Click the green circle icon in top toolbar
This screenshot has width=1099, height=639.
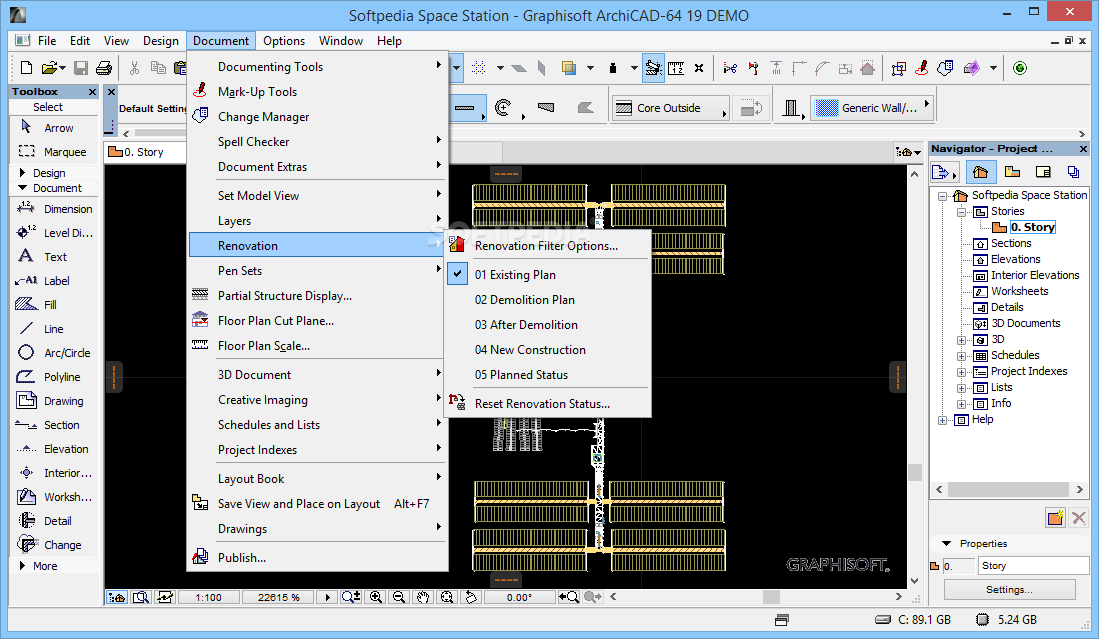[x=1020, y=68]
